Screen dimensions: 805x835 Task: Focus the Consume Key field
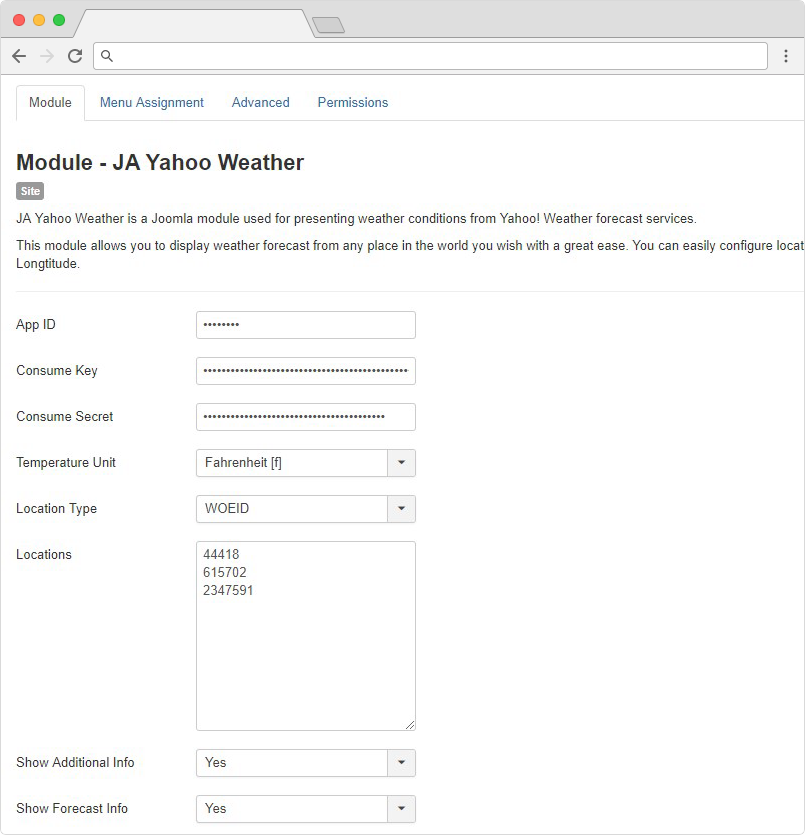[306, 371]
